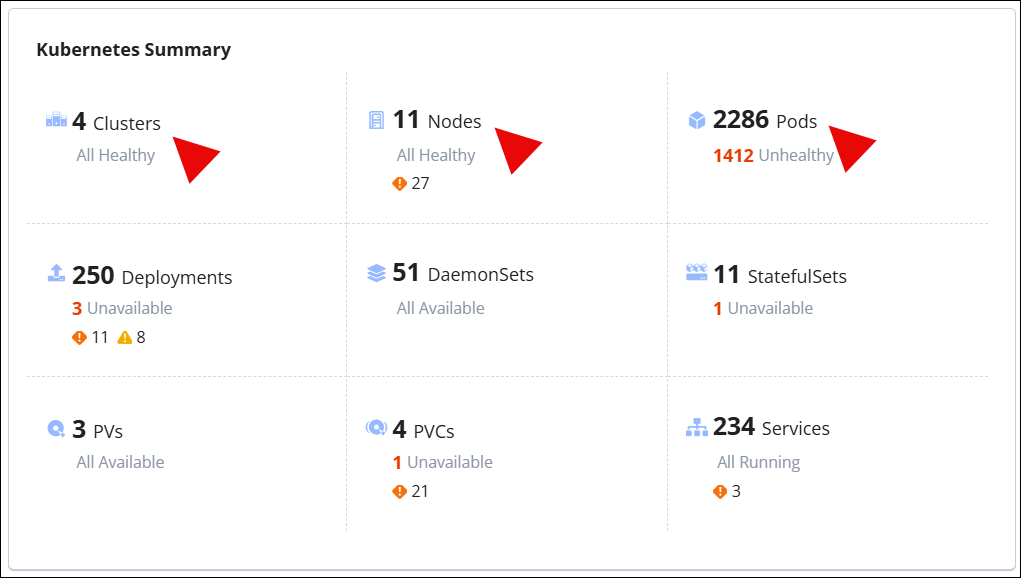Click the Pods cube icon

[x=697, y=121]
